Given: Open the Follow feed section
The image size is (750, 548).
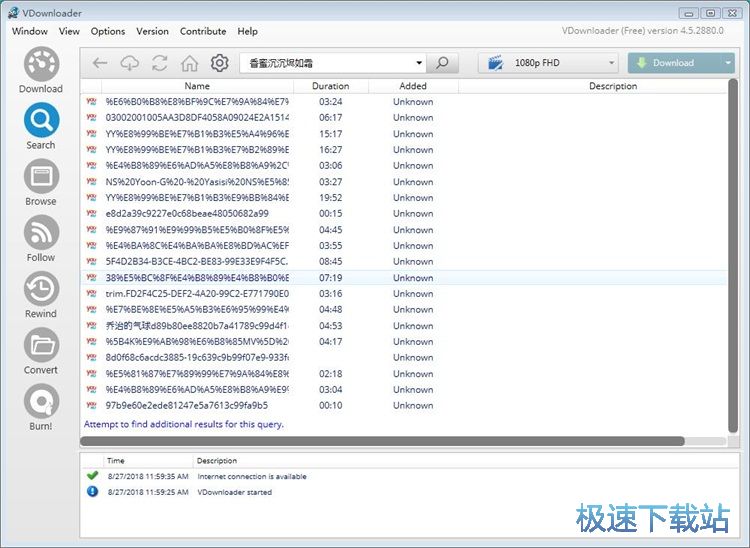Looking at the screenshot, I should point(41,239).
